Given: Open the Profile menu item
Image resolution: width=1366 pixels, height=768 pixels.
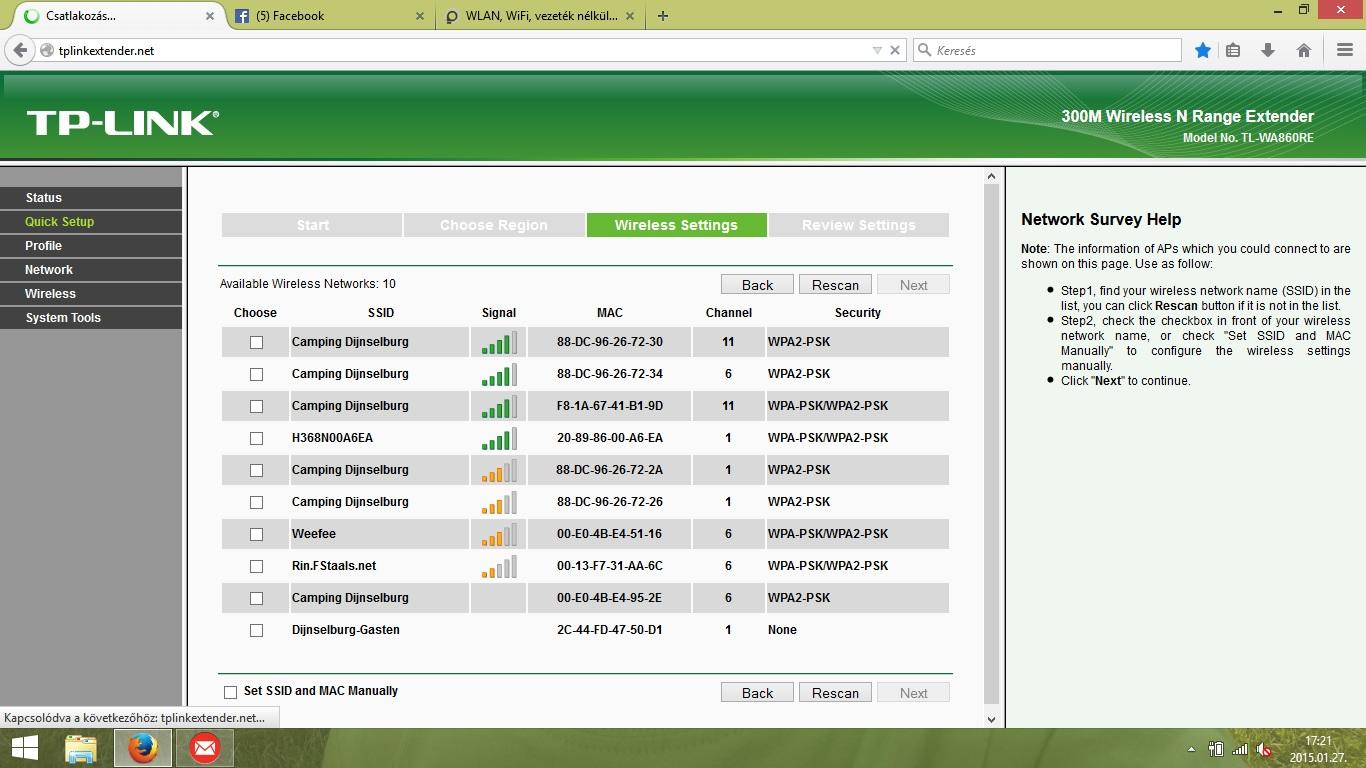Looking at the screenshot, I should (91, 246).
